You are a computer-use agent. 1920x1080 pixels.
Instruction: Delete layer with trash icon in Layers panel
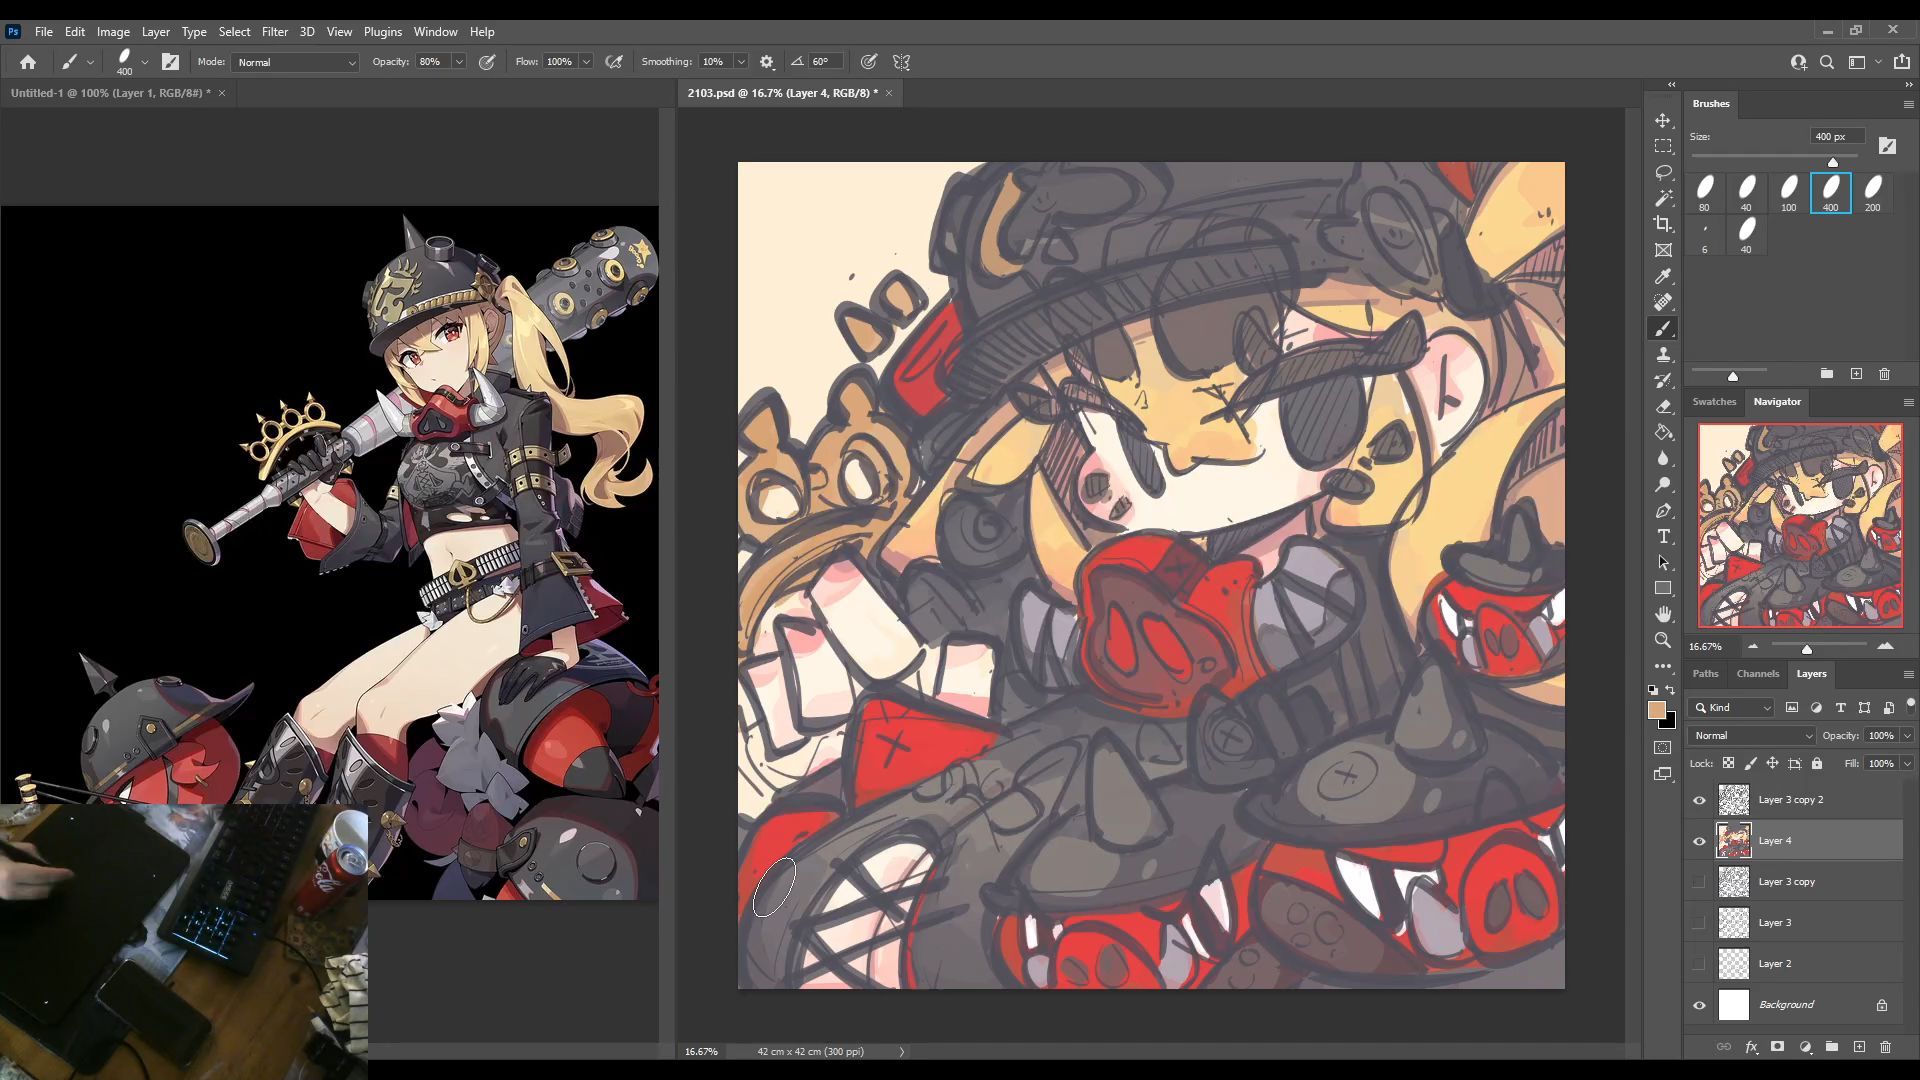(1885, 1047)
